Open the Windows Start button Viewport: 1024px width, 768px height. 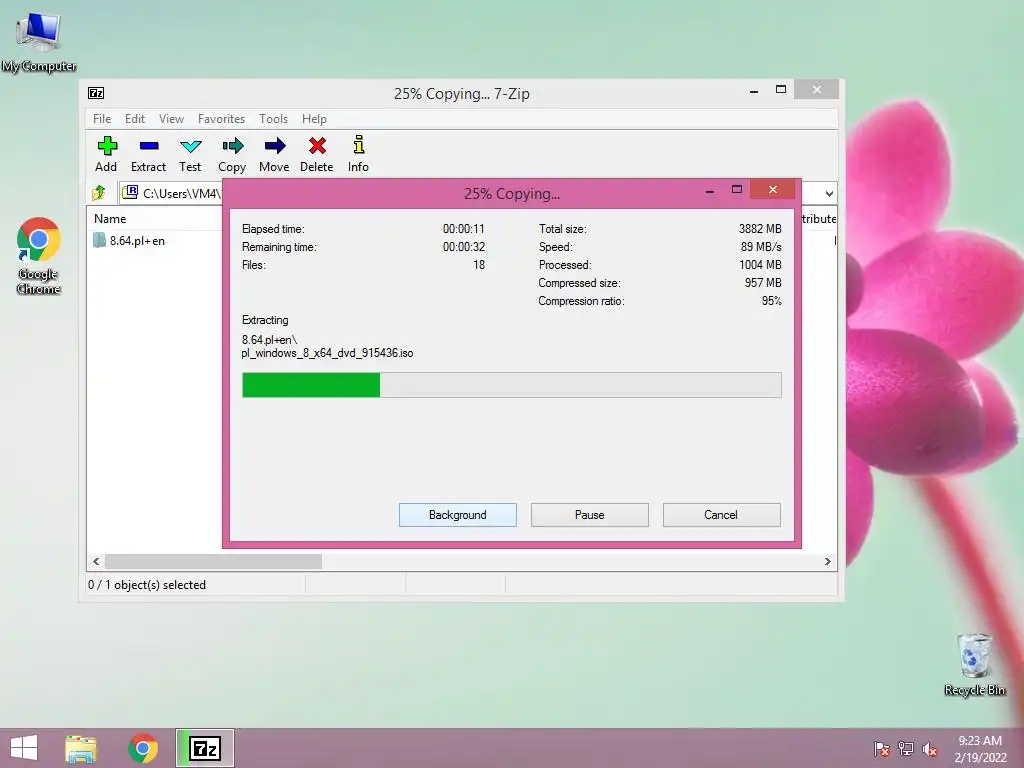(24, 748)
